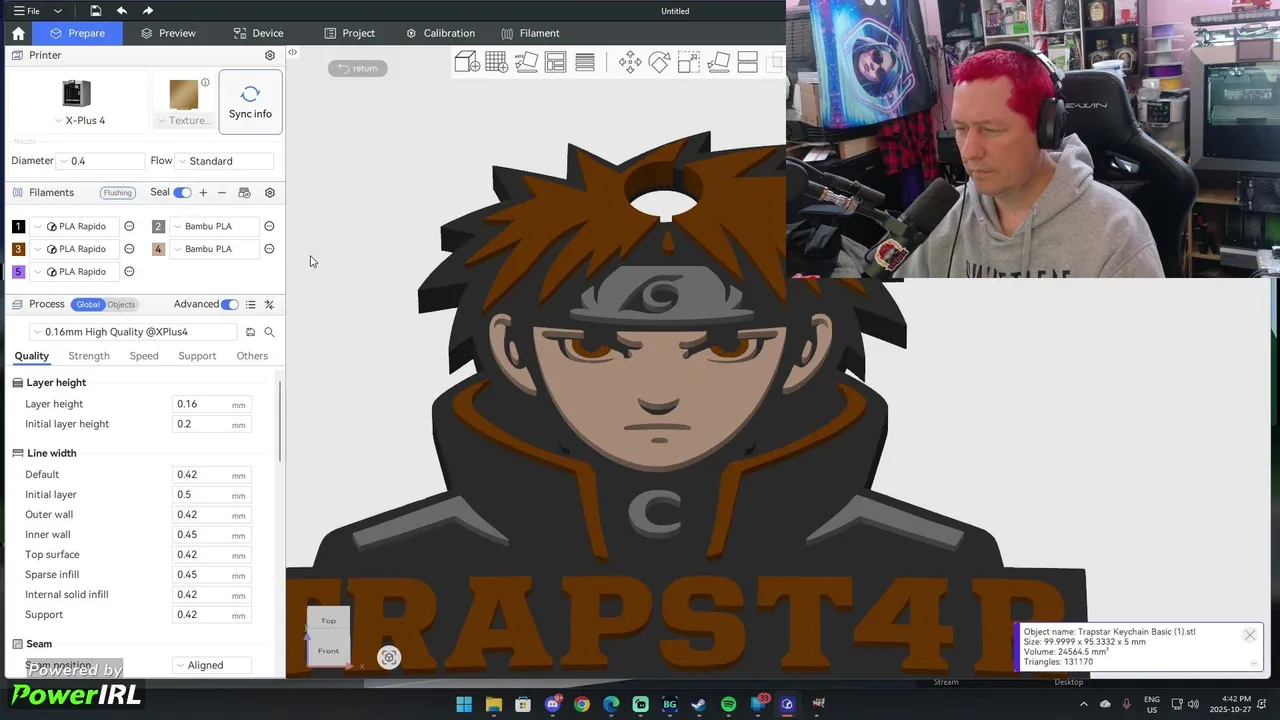Add a filament with plus icon
1280x720 pixels.
203,192
